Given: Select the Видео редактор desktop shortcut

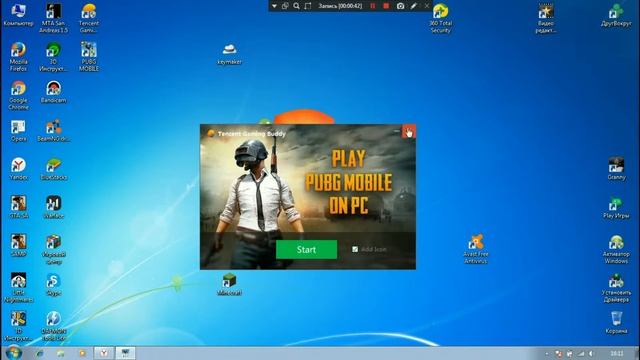Looking at the screenshot, I should coord(546,18).
